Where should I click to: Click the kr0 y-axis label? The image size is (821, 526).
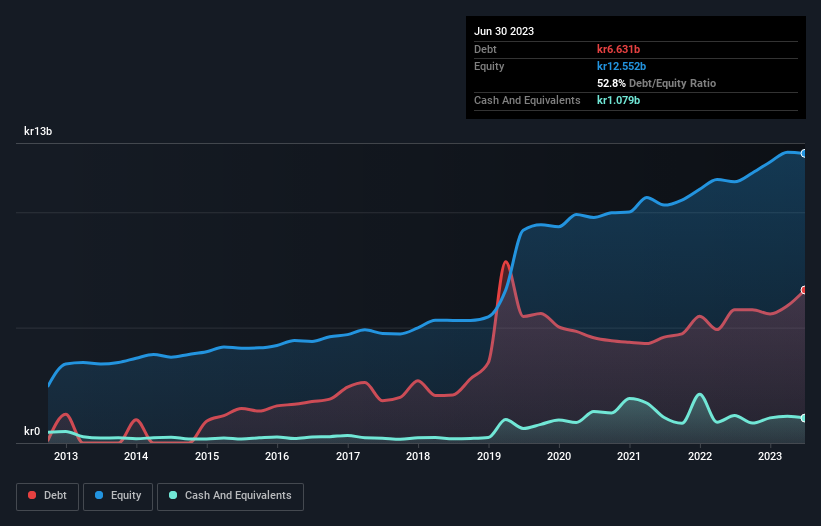[32, 431]
